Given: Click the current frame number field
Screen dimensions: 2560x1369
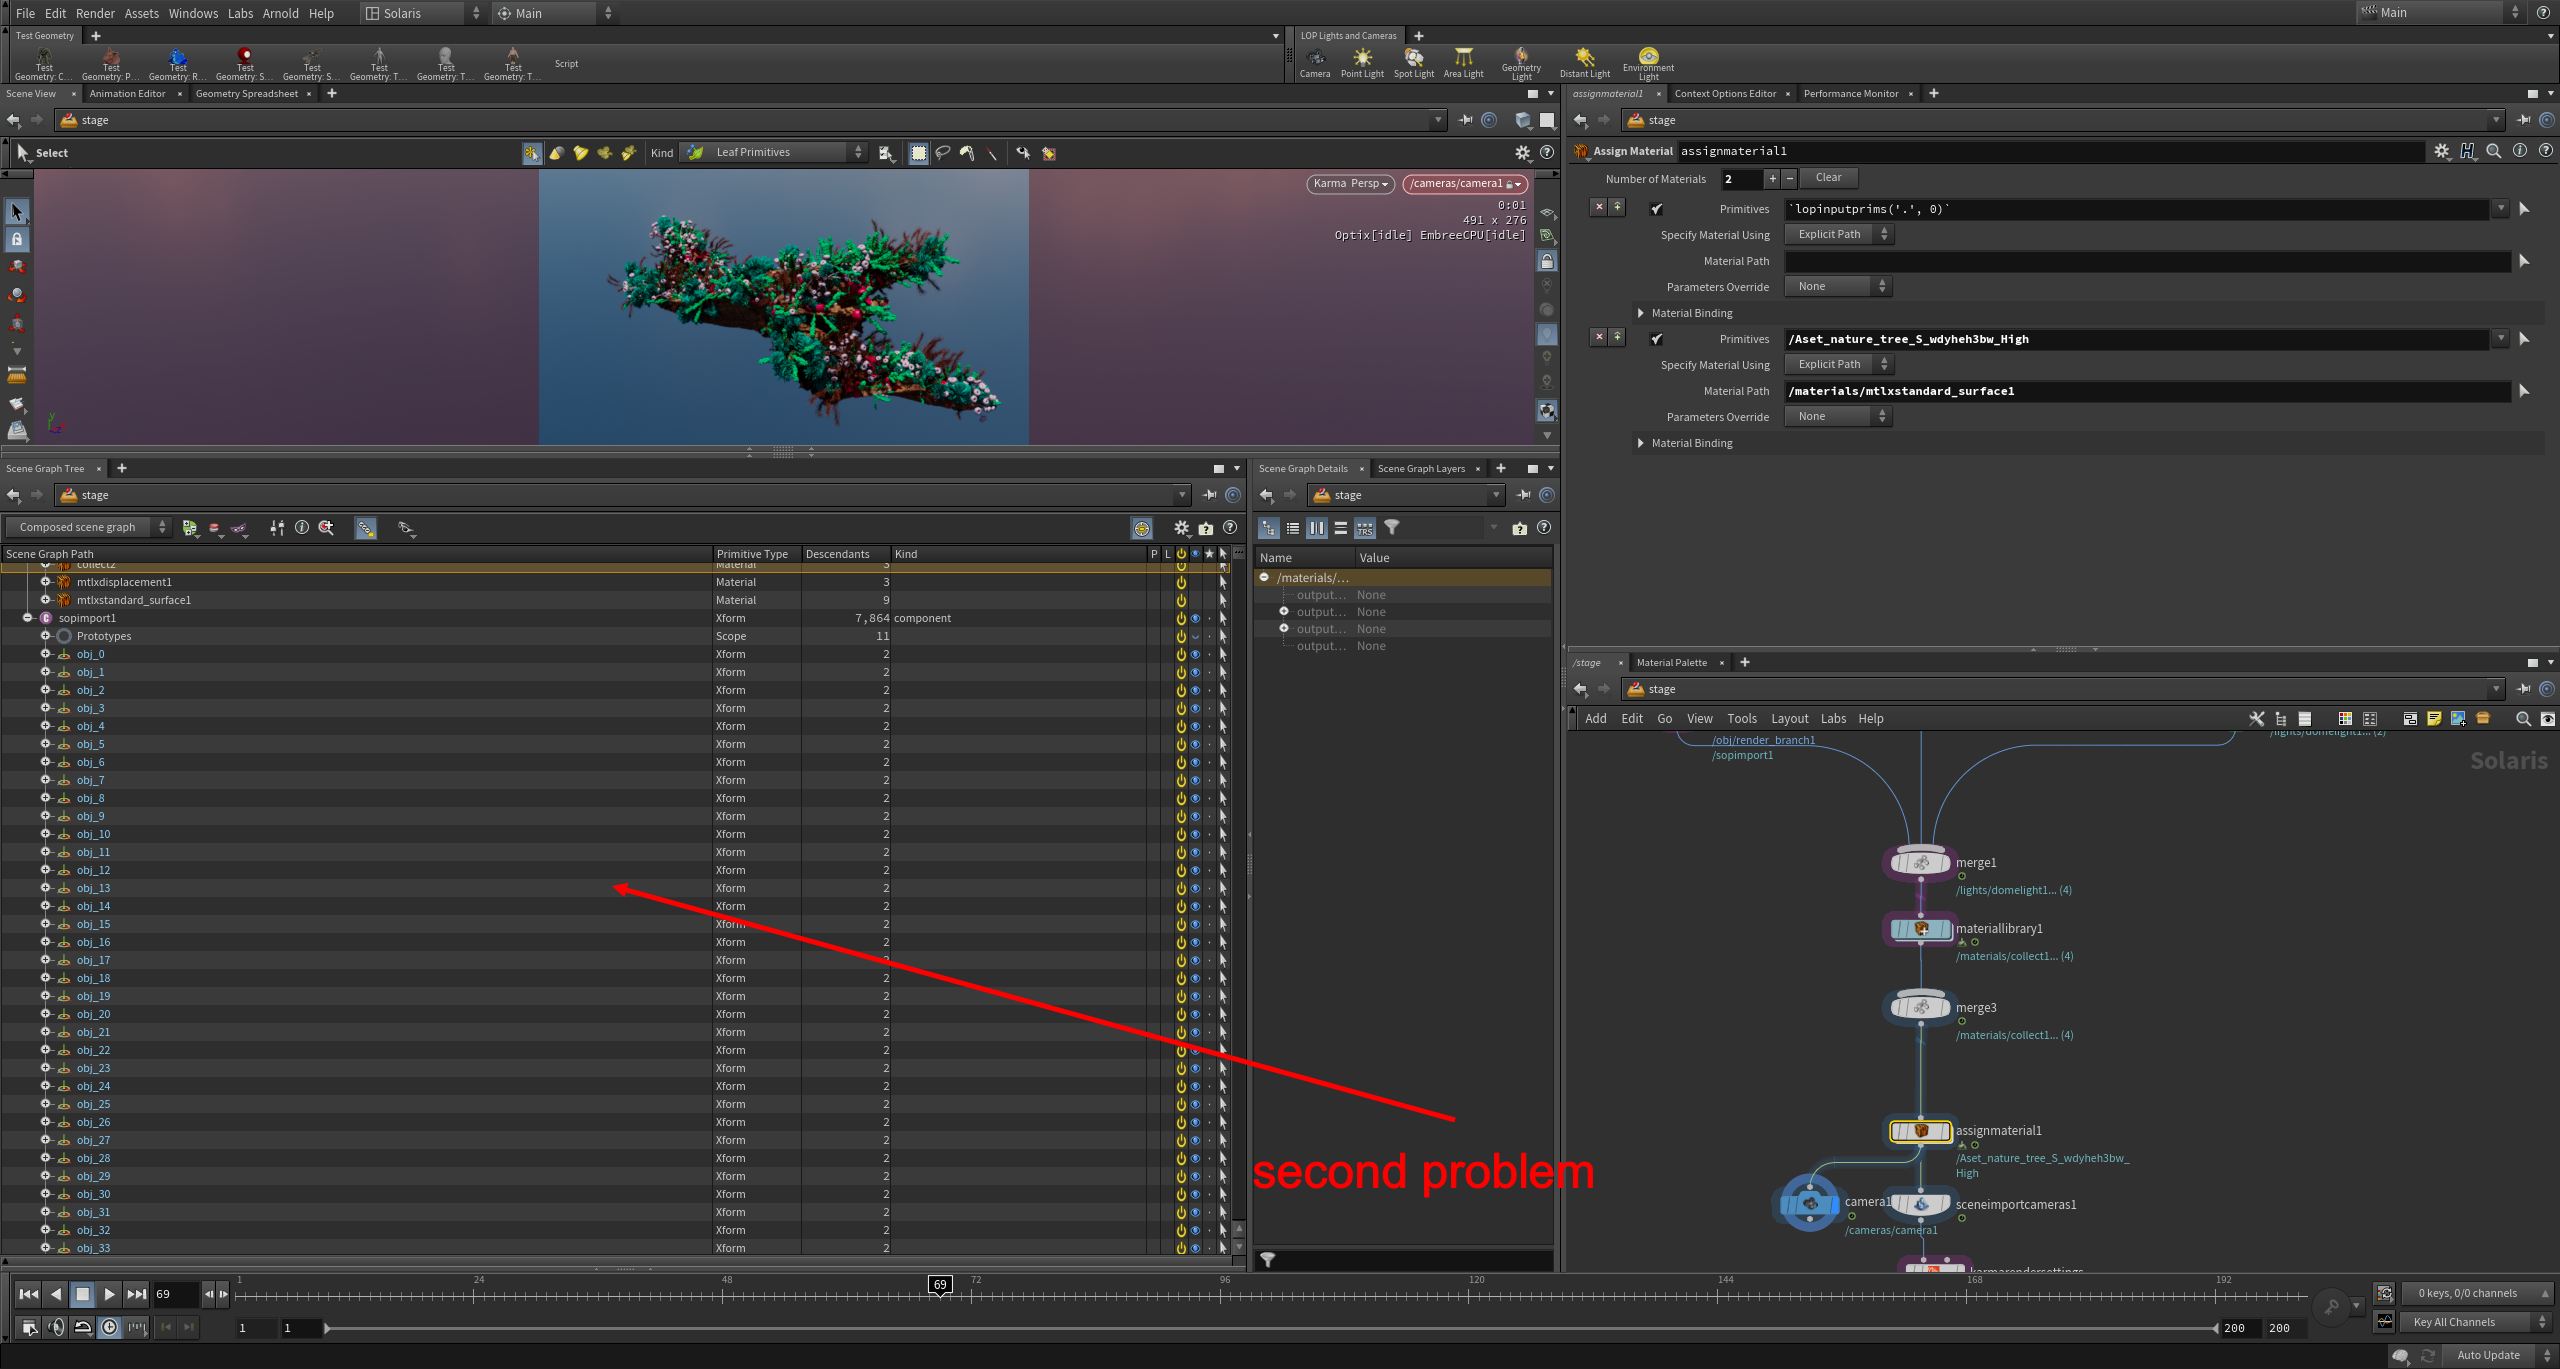Looking at the screenshot, I should 175,1294.
